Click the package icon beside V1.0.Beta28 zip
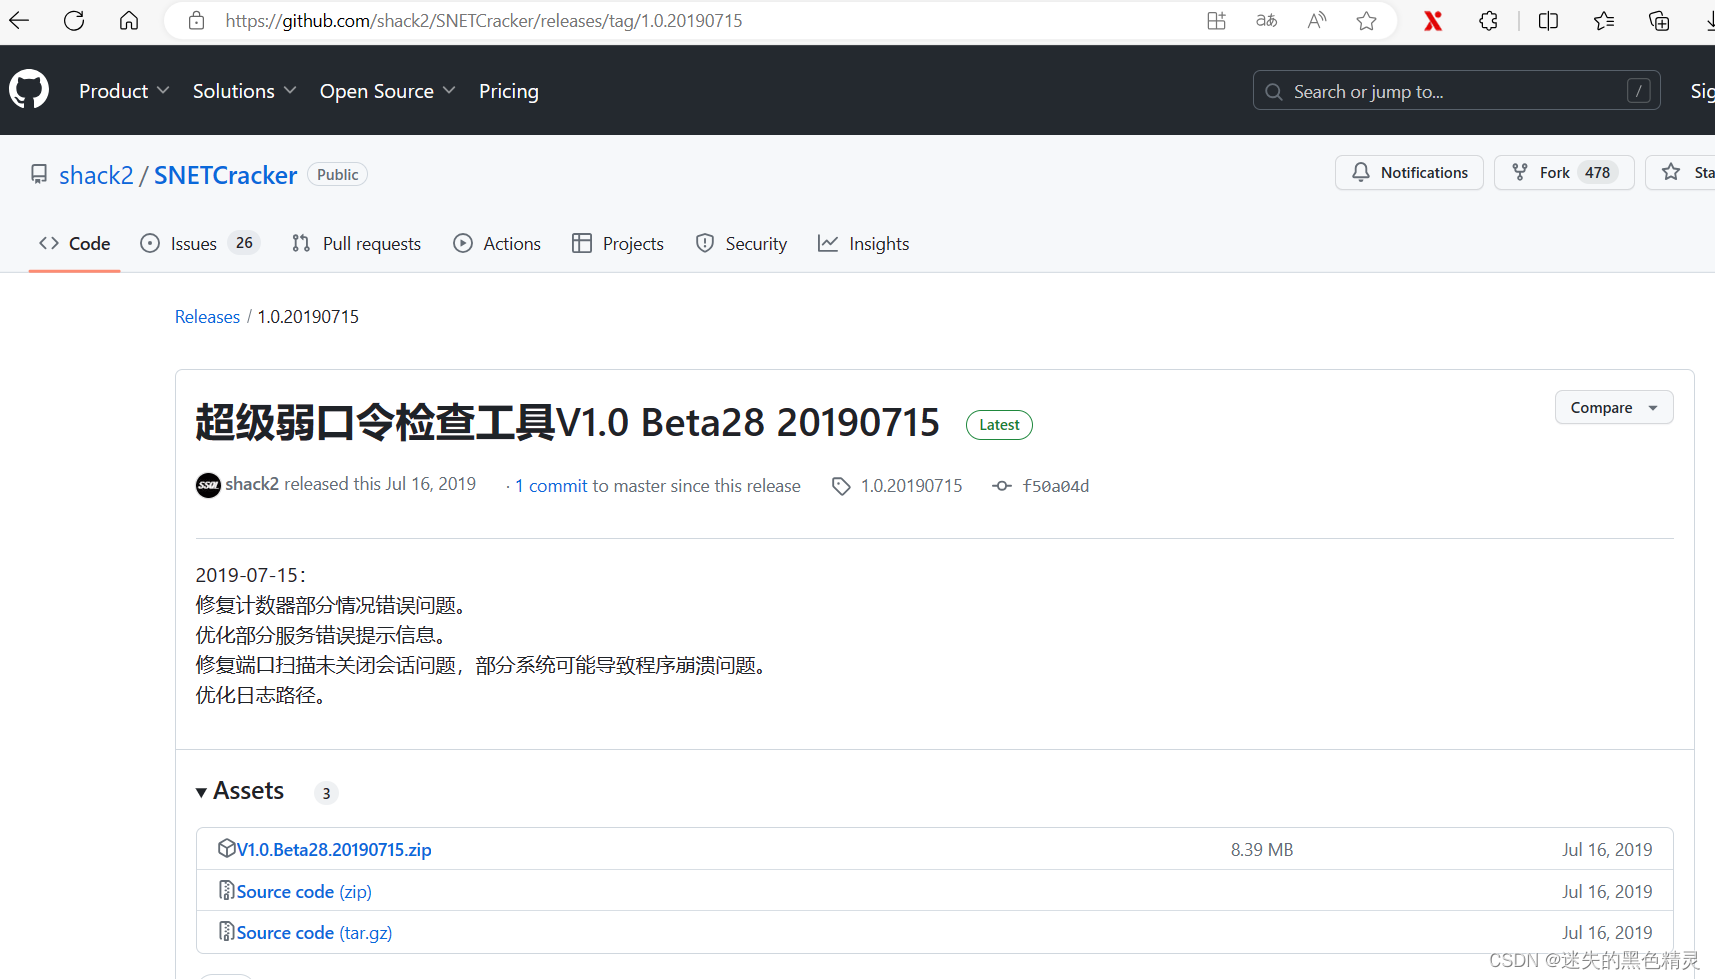 tap(227, 848)
